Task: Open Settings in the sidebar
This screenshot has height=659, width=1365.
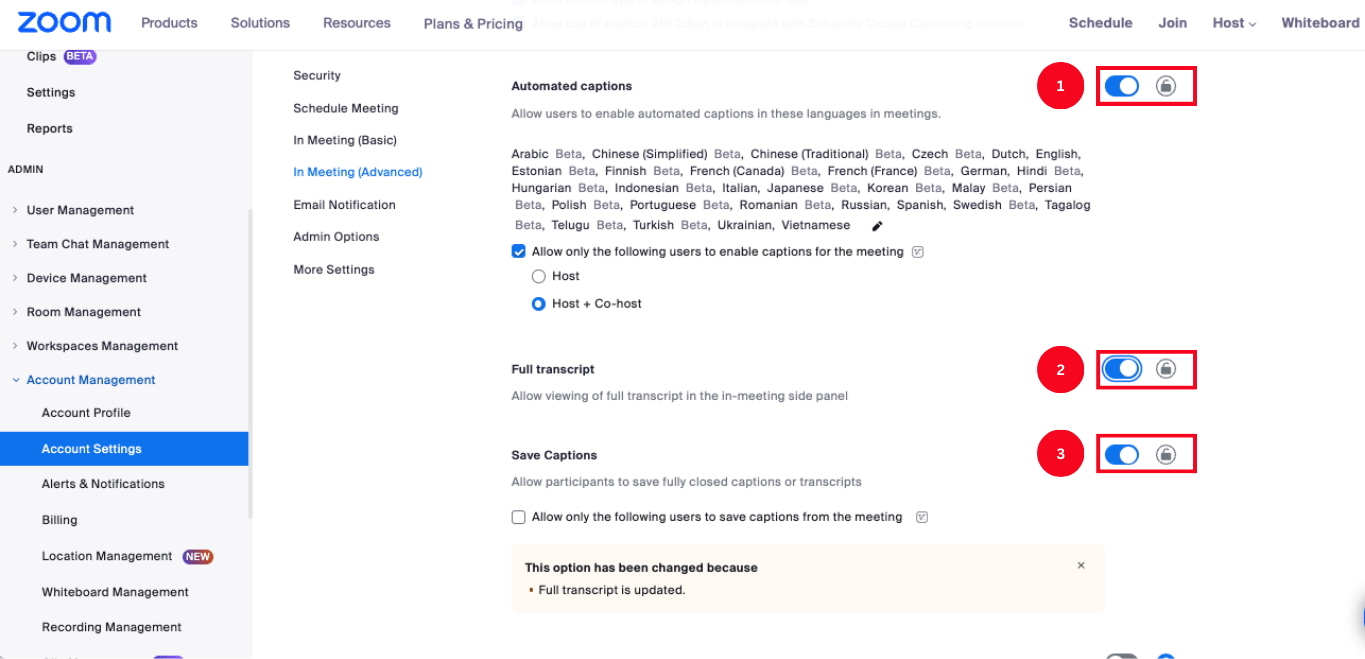Action: [51, 92]
